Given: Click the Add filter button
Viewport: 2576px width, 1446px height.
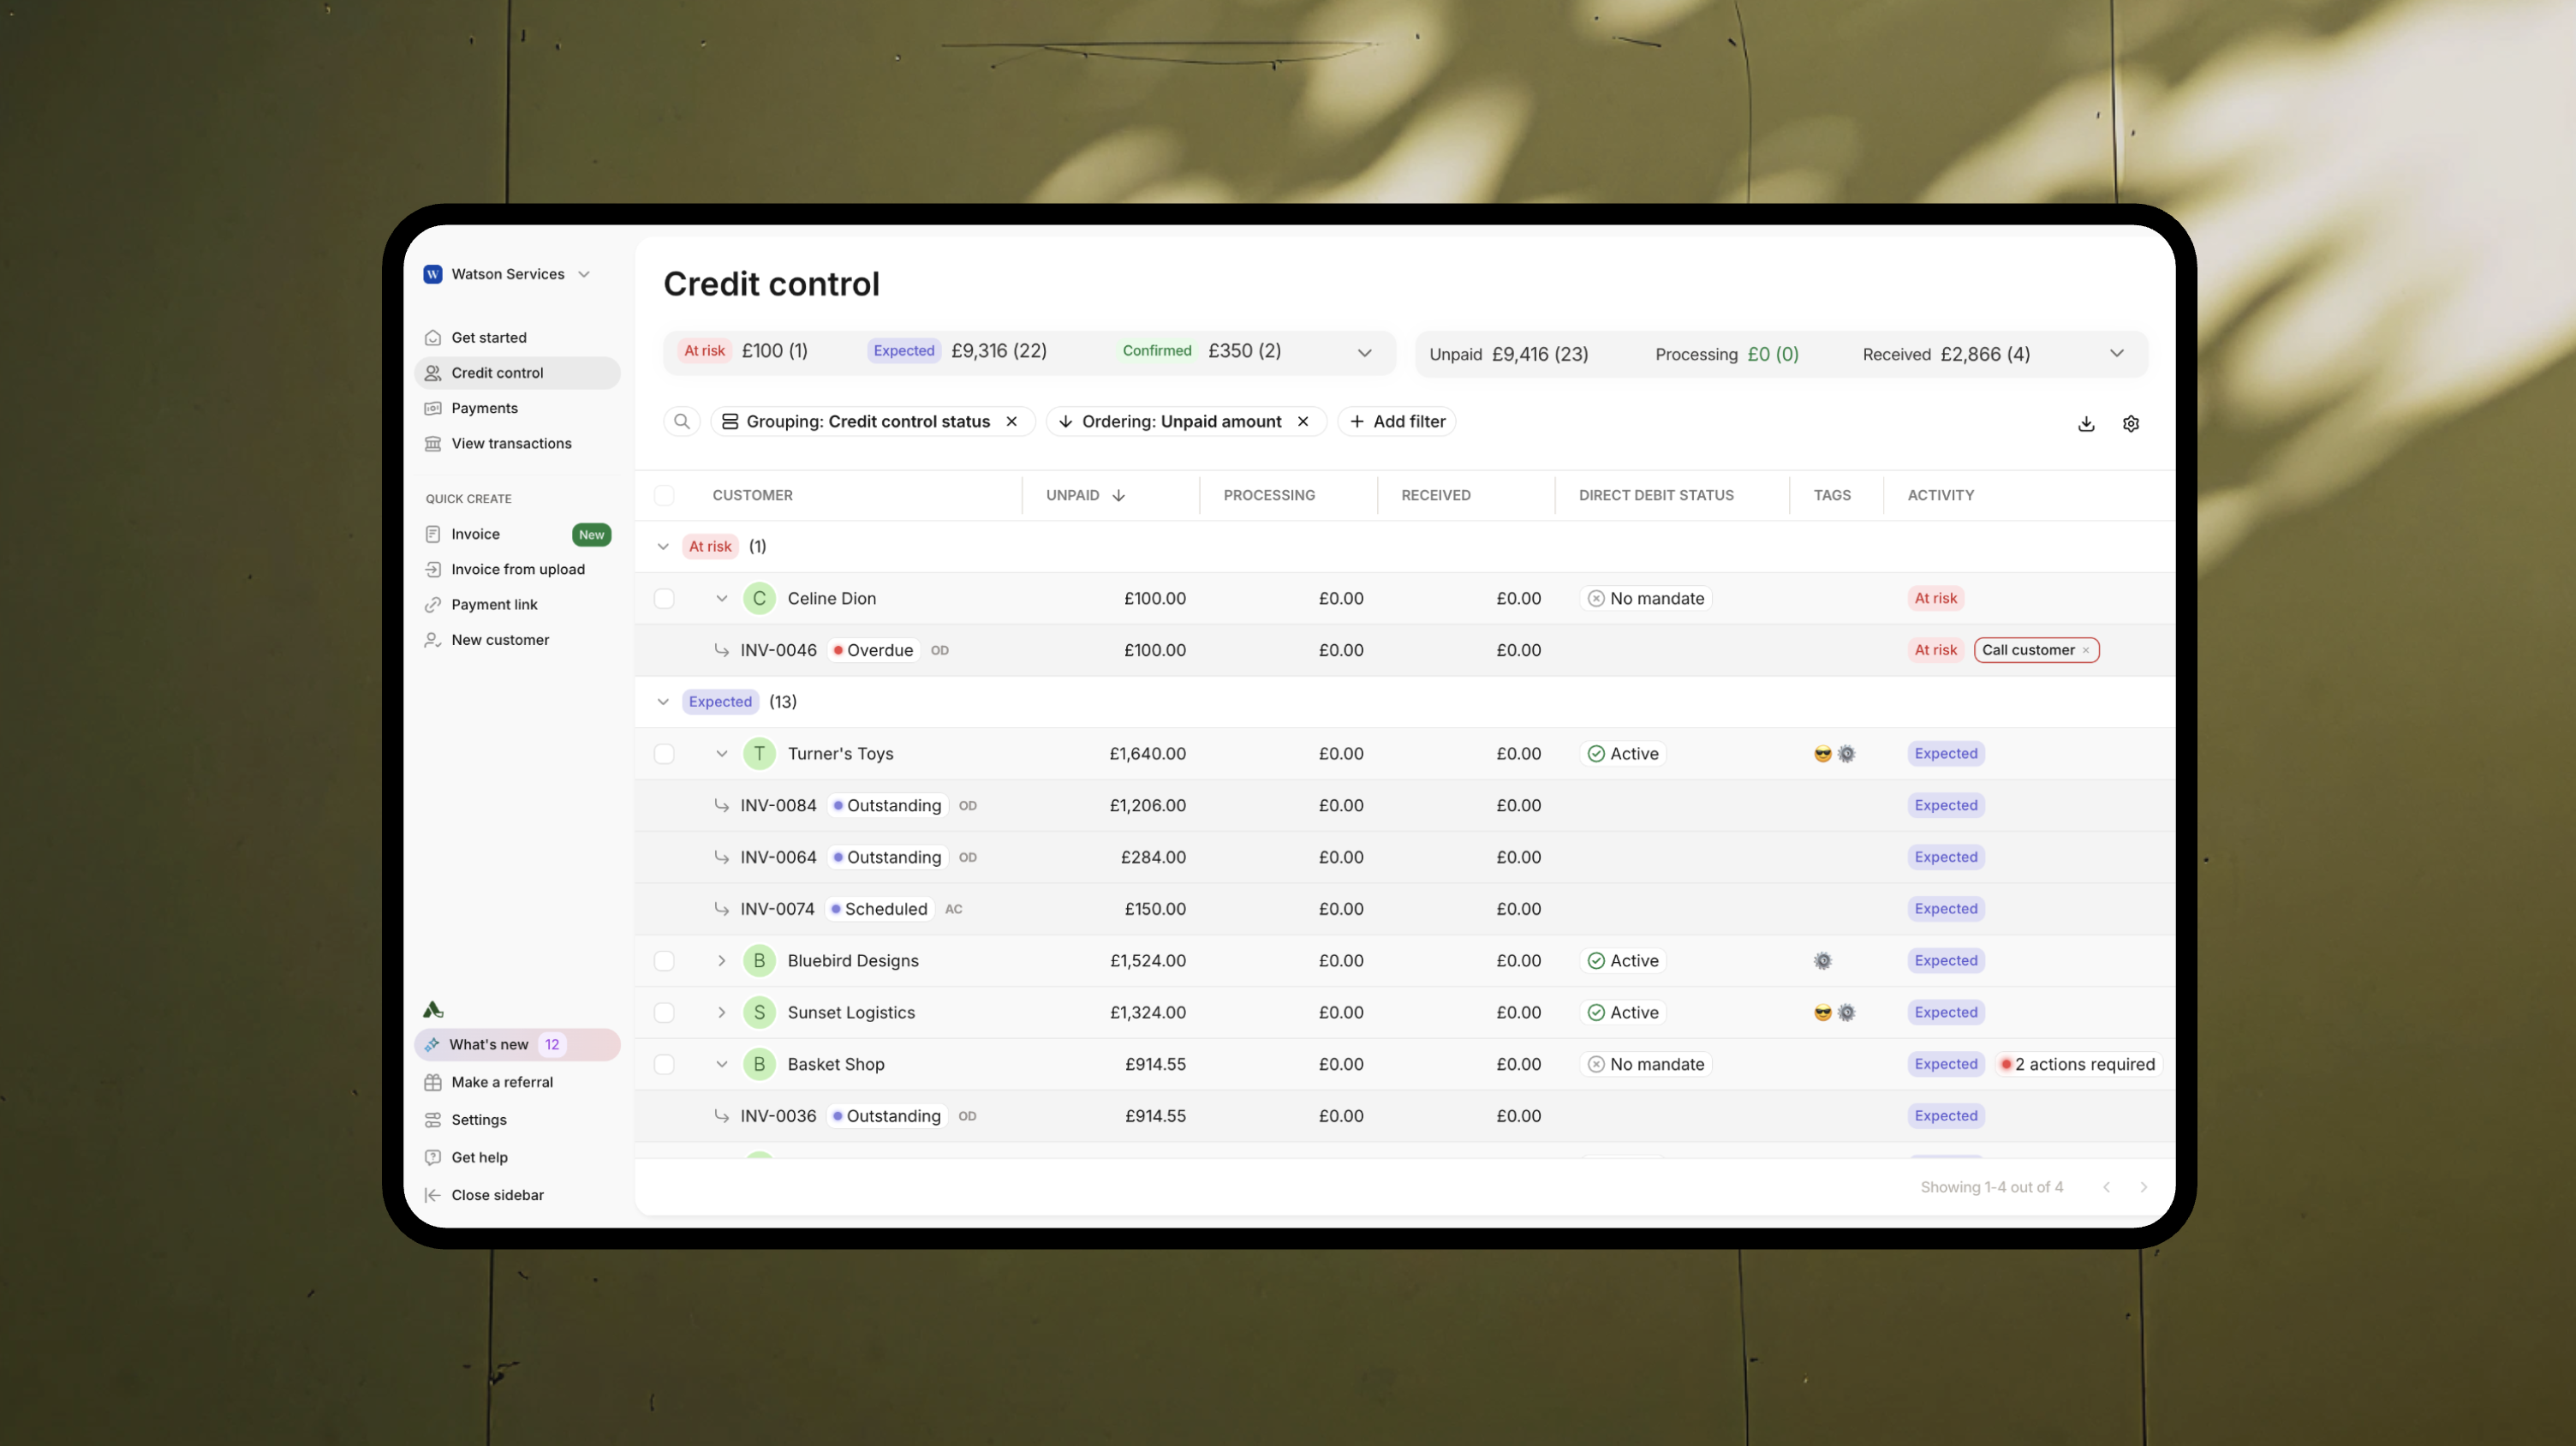Looking at the screenshot, I should point(1397,422).
